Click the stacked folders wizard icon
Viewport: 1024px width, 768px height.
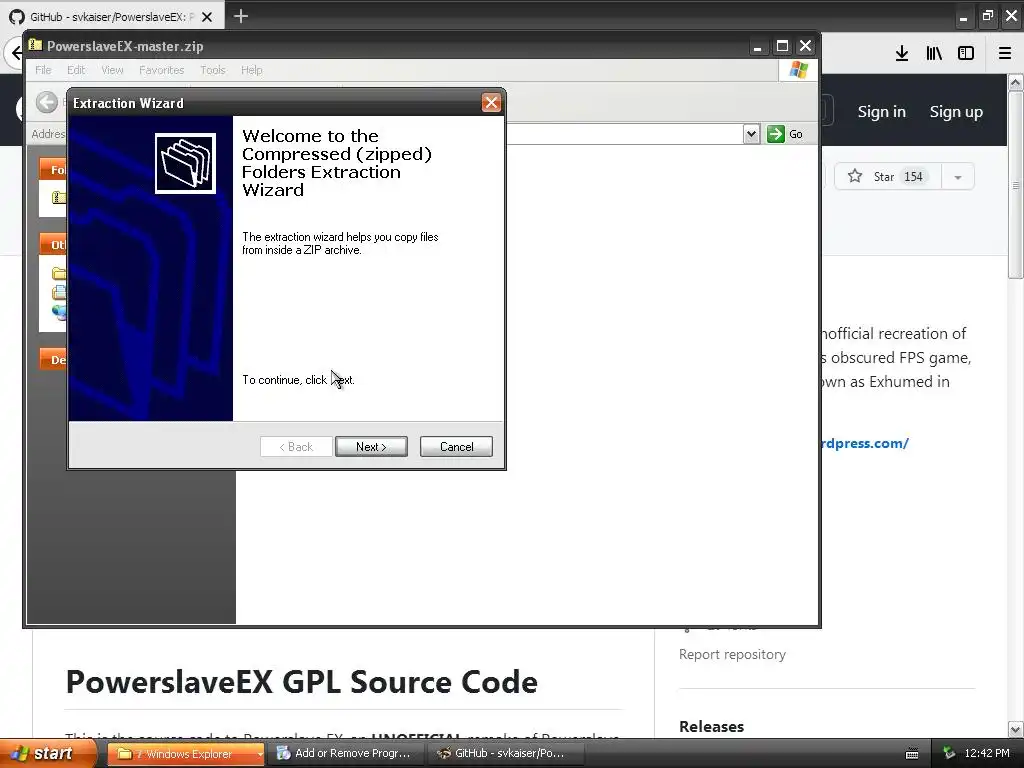click(185, 163)
